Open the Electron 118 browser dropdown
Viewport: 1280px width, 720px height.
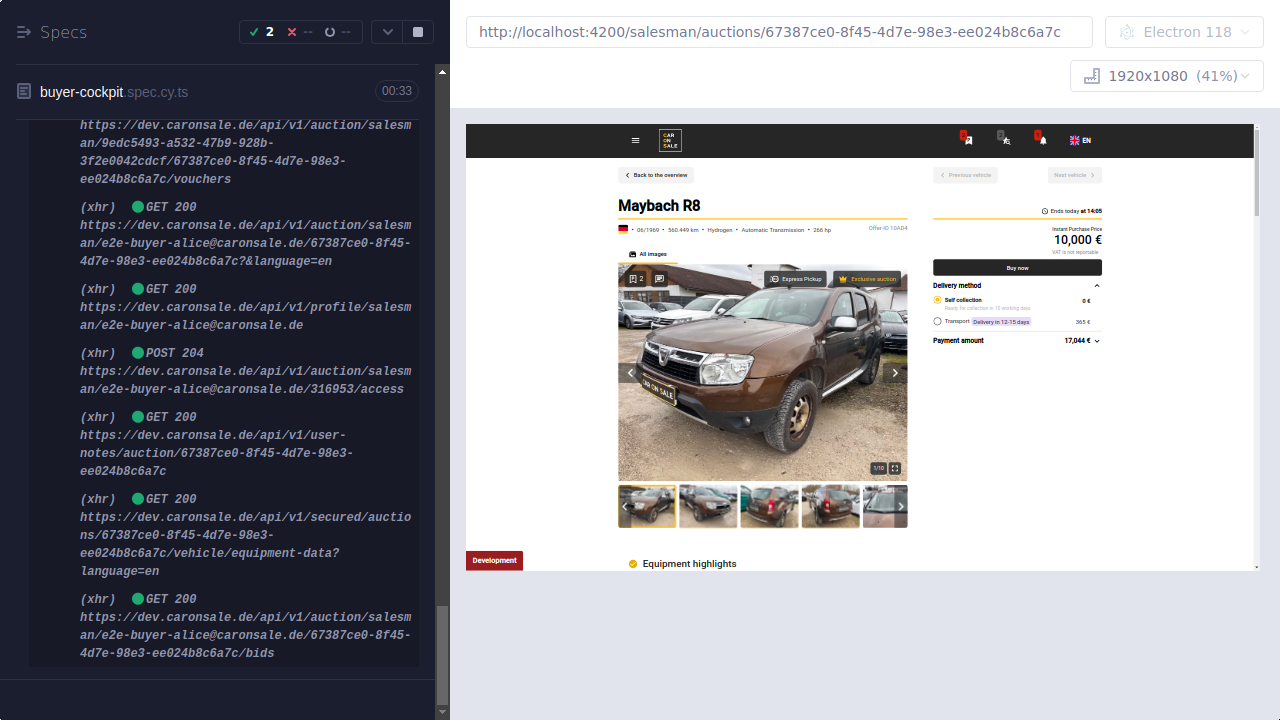pos(1184,31)
